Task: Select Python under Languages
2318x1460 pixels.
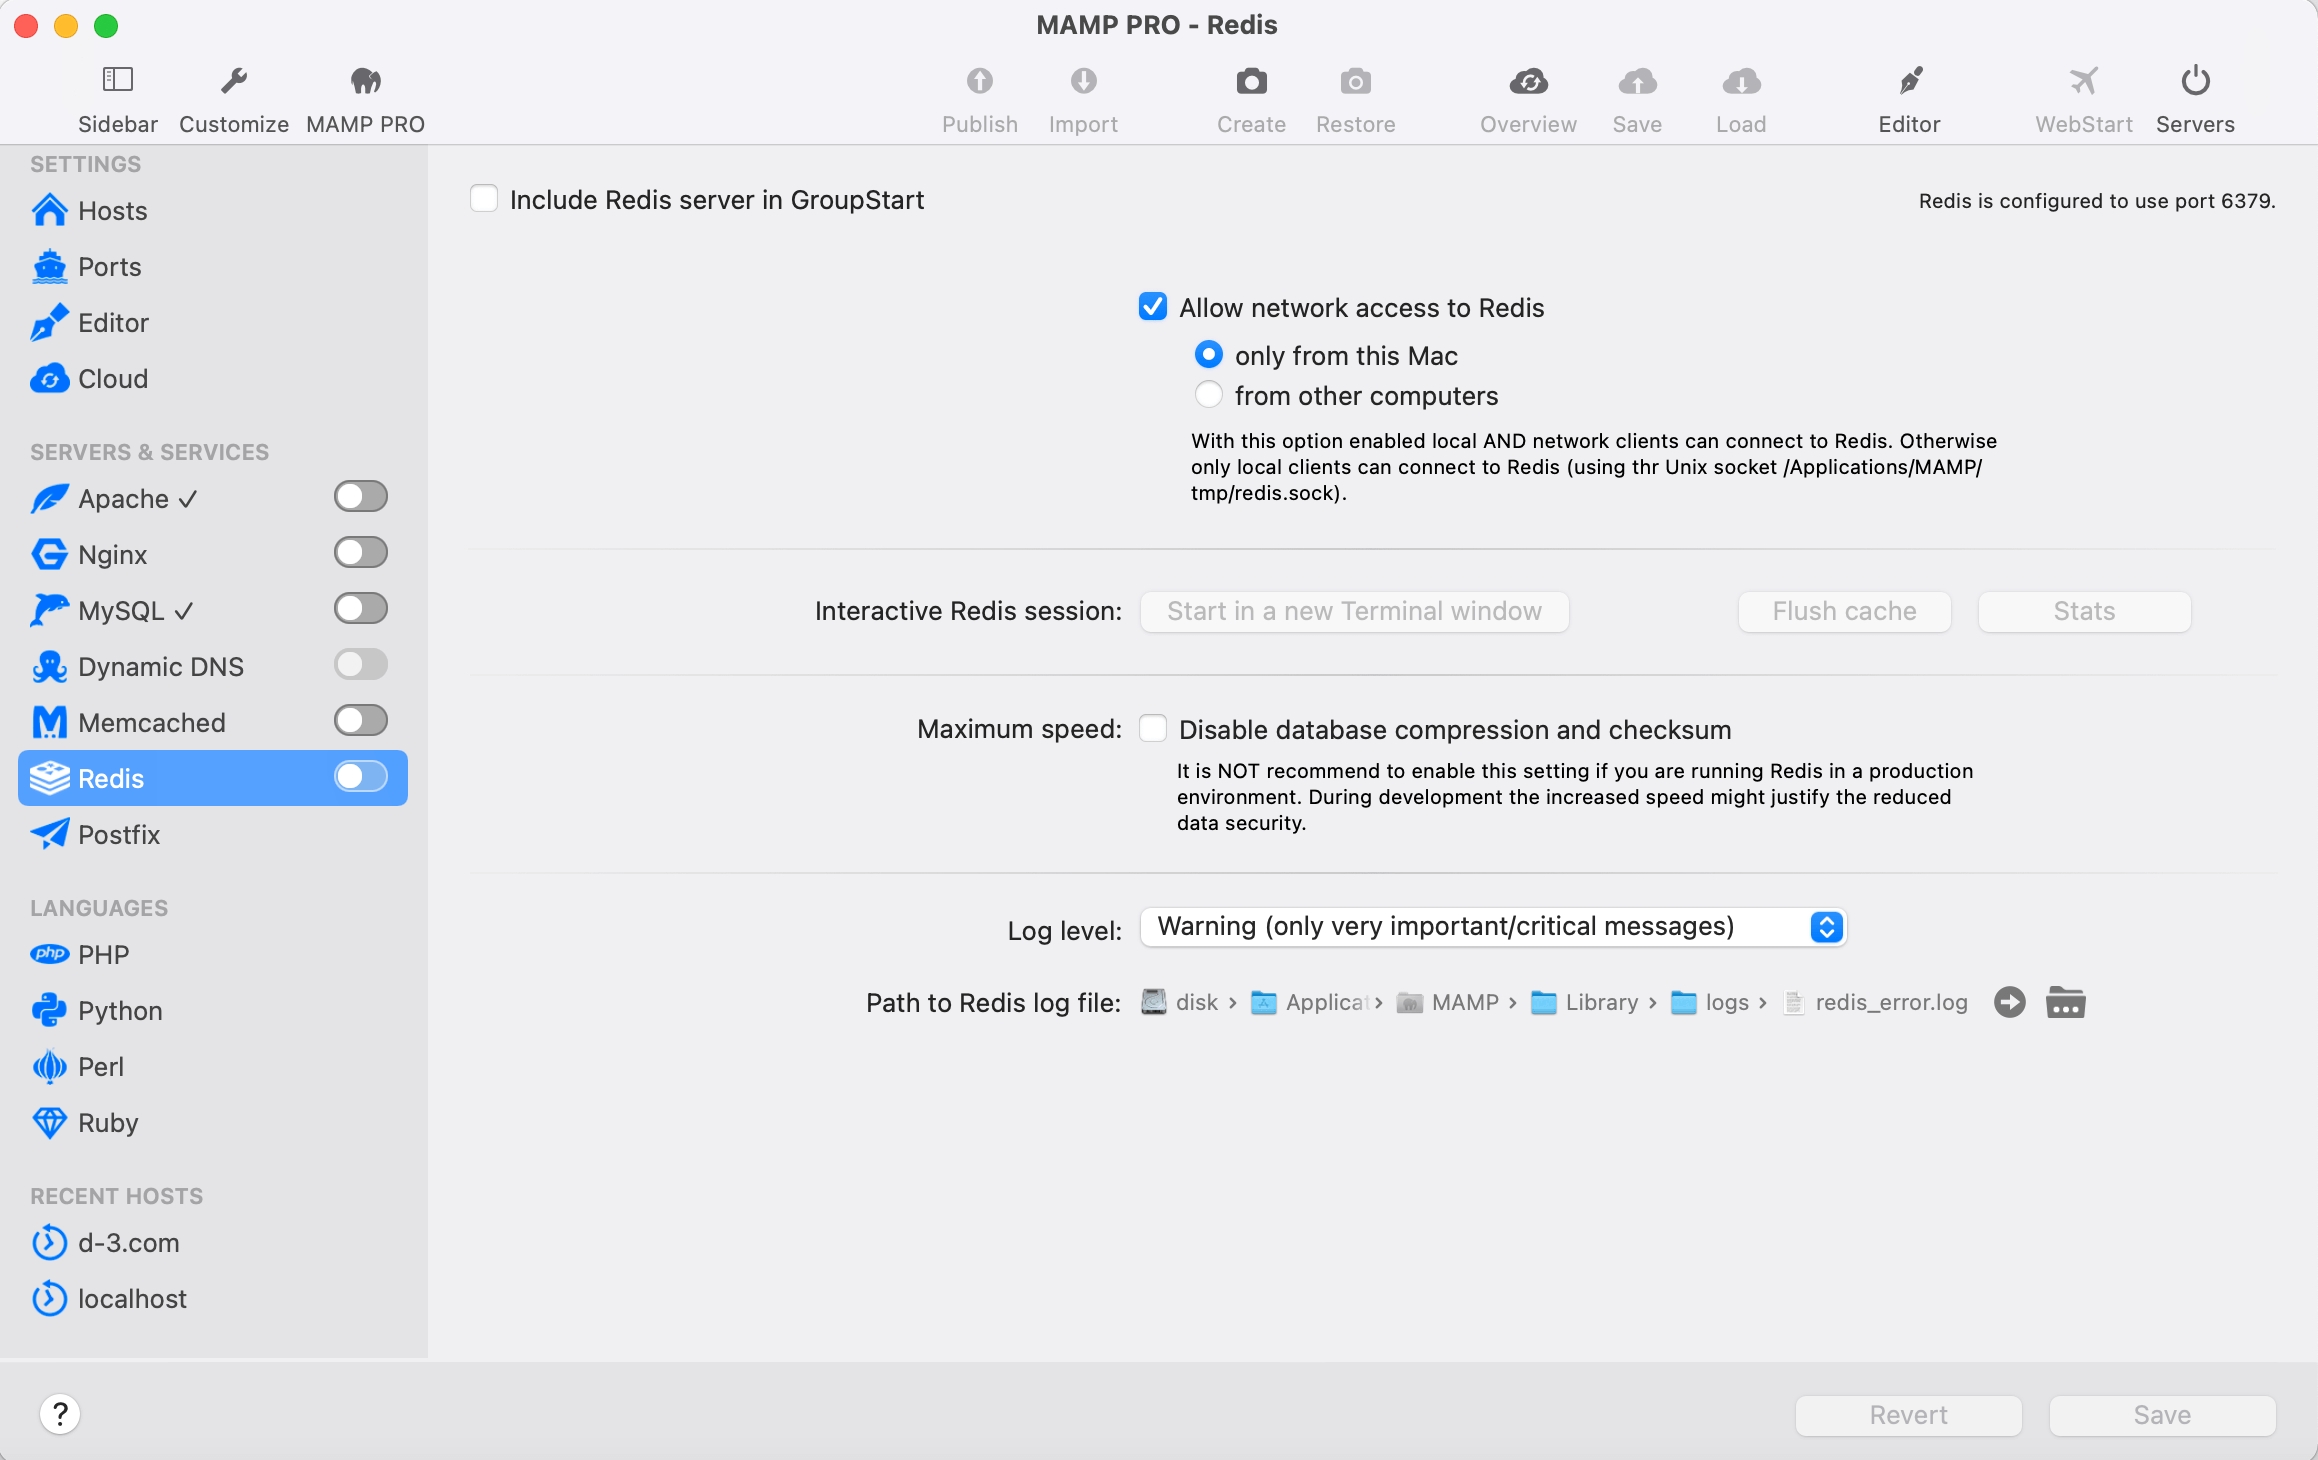Action: point(213,1011)
